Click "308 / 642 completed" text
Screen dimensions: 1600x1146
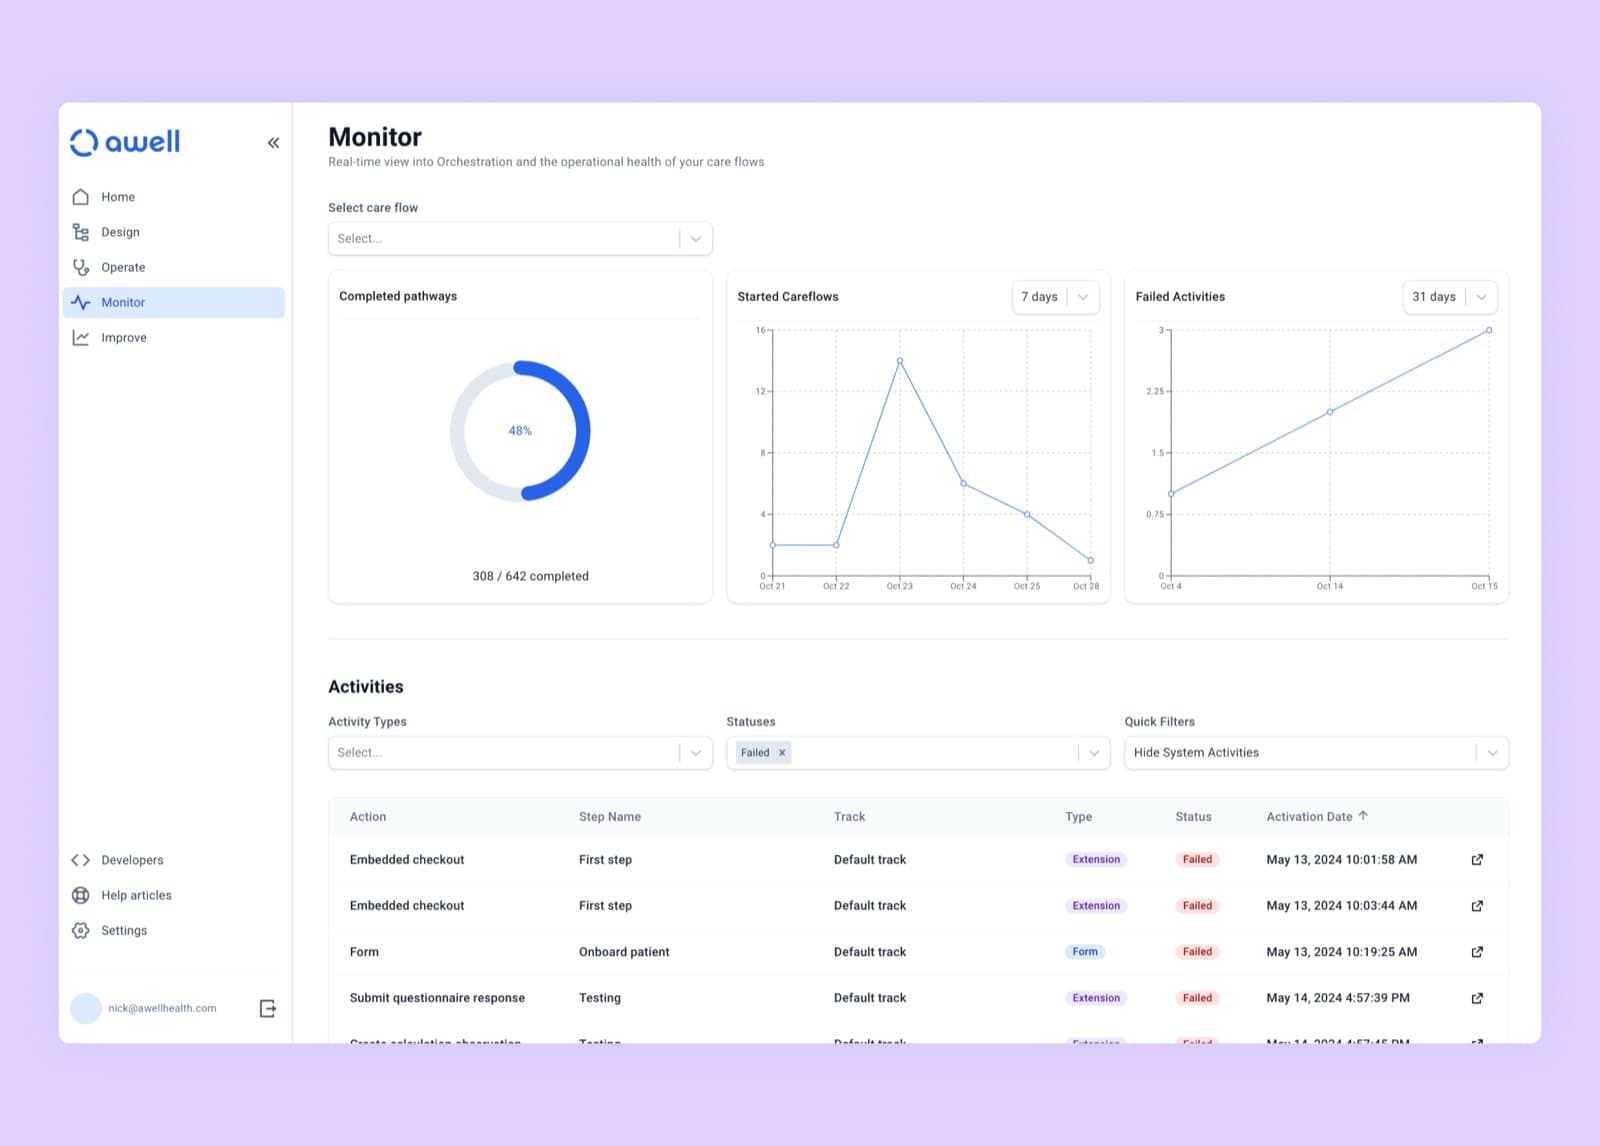tap(531, 576)
